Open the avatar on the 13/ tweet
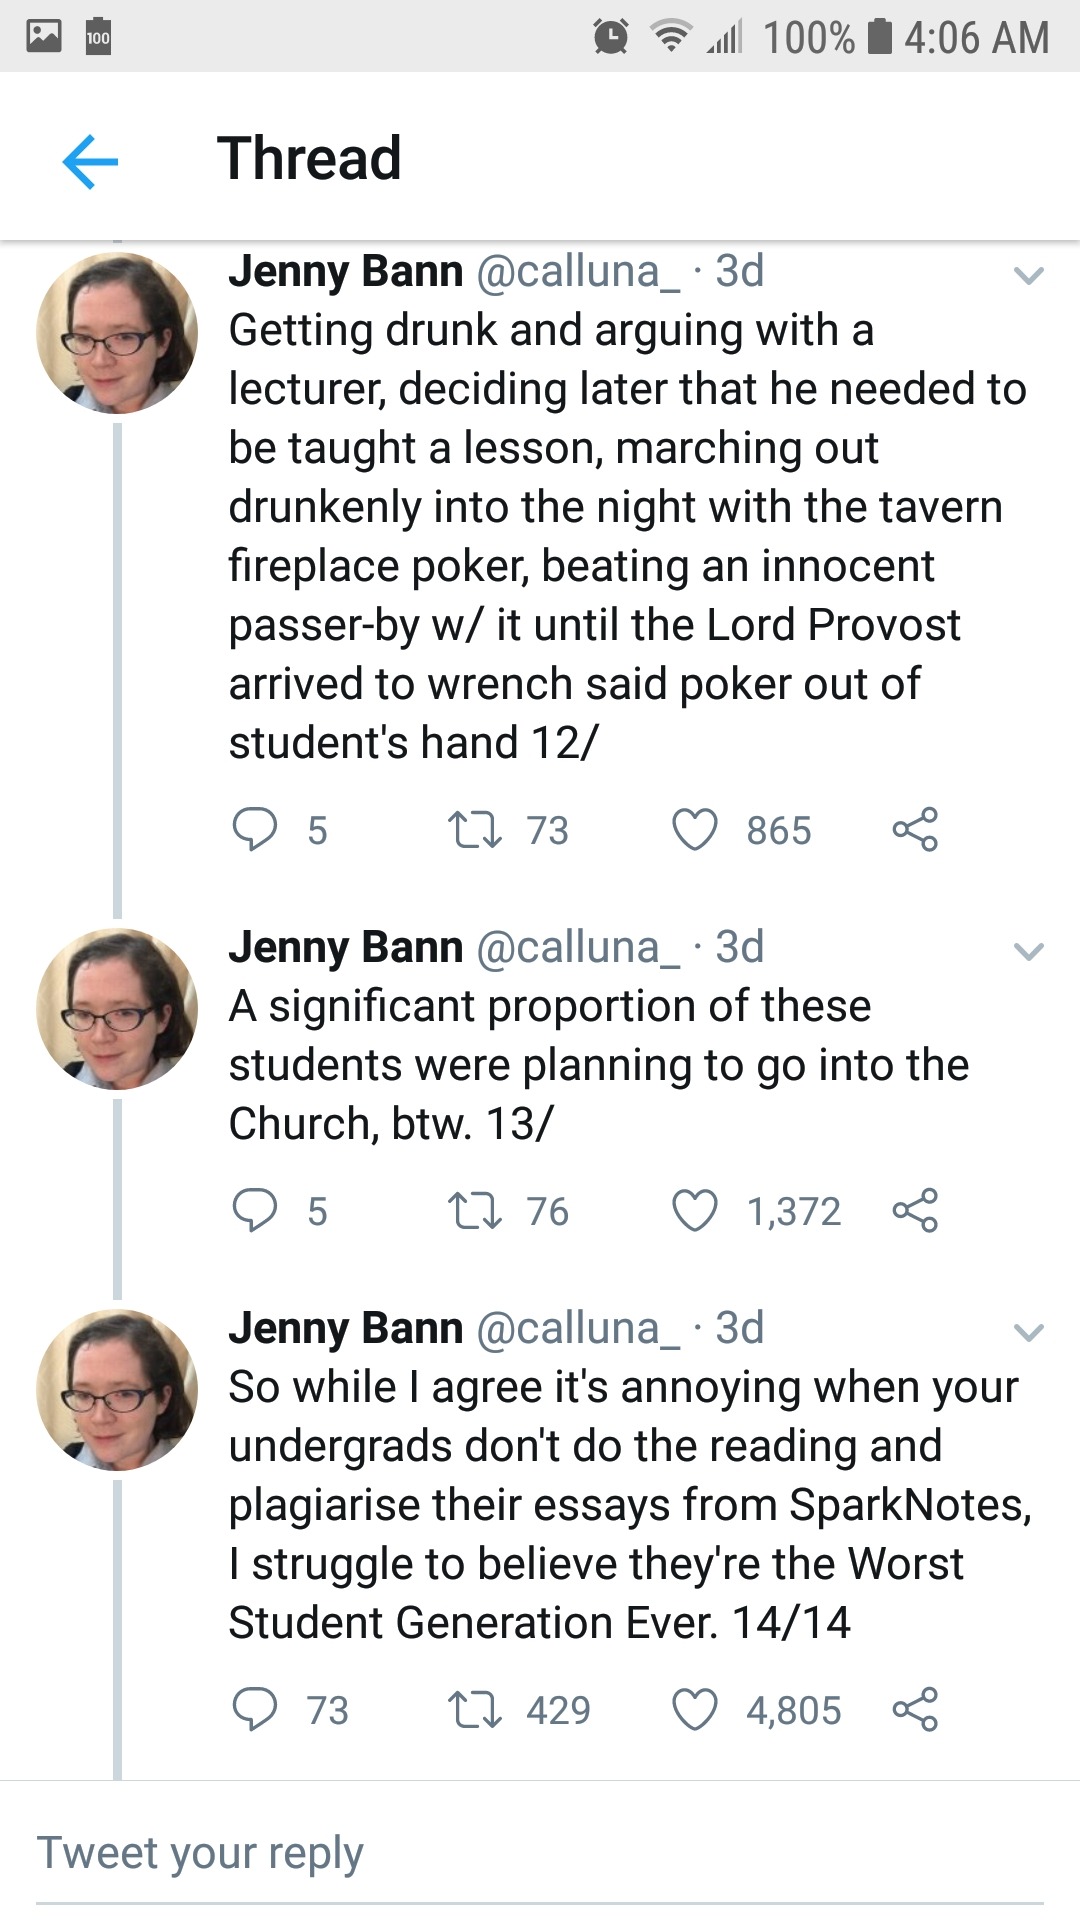Screen dimensions: 1080x1920 [117, 1009]
